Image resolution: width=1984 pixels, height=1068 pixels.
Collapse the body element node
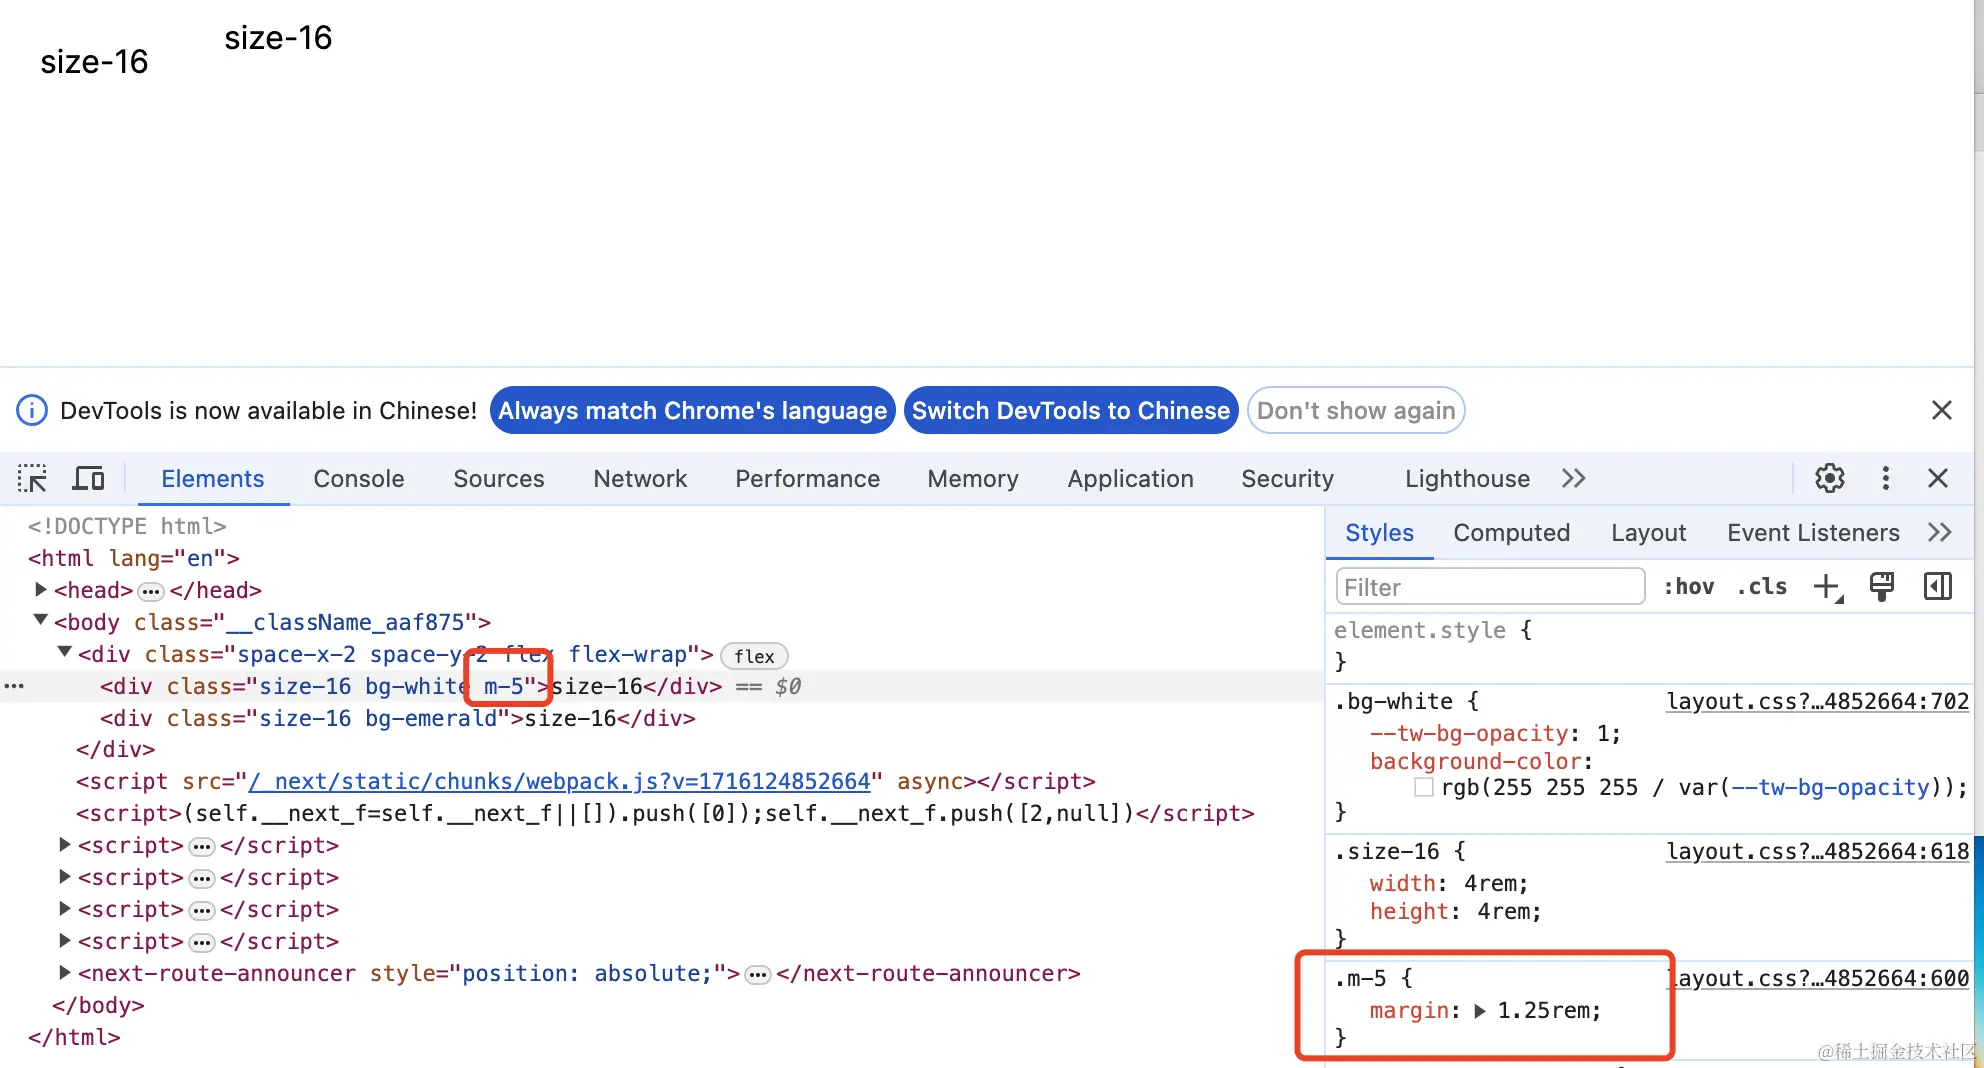[41, 620]
